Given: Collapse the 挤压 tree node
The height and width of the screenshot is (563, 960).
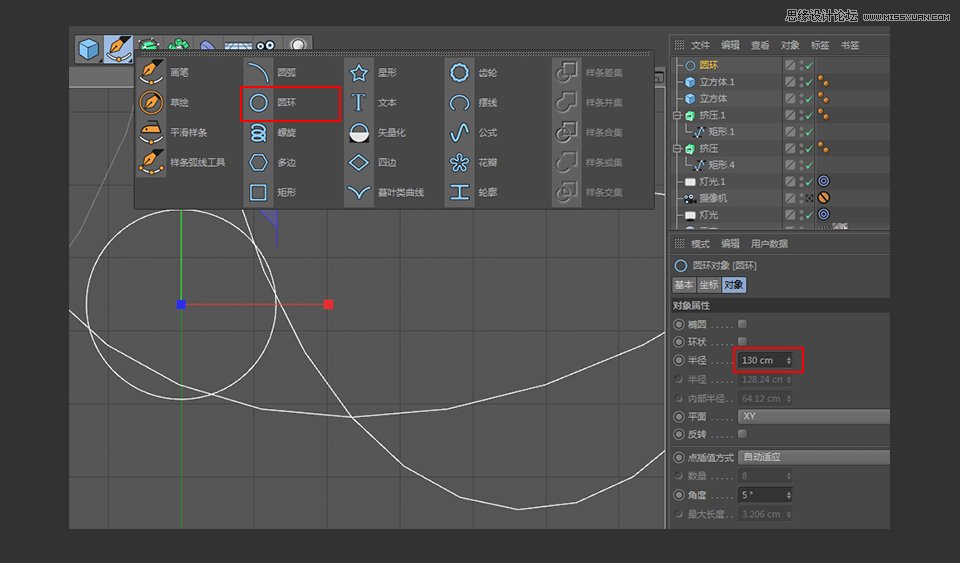Looking at the screenshot, I should pos(677,149).
